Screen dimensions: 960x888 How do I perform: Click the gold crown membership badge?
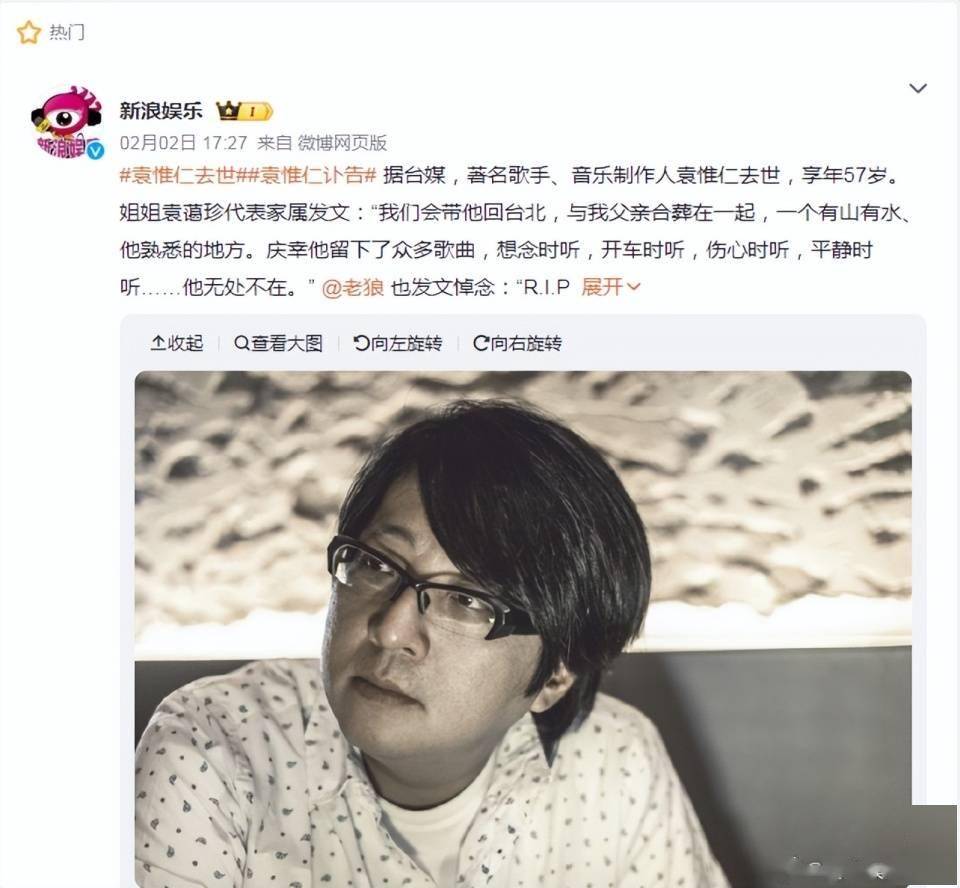(x=244, y=111)
